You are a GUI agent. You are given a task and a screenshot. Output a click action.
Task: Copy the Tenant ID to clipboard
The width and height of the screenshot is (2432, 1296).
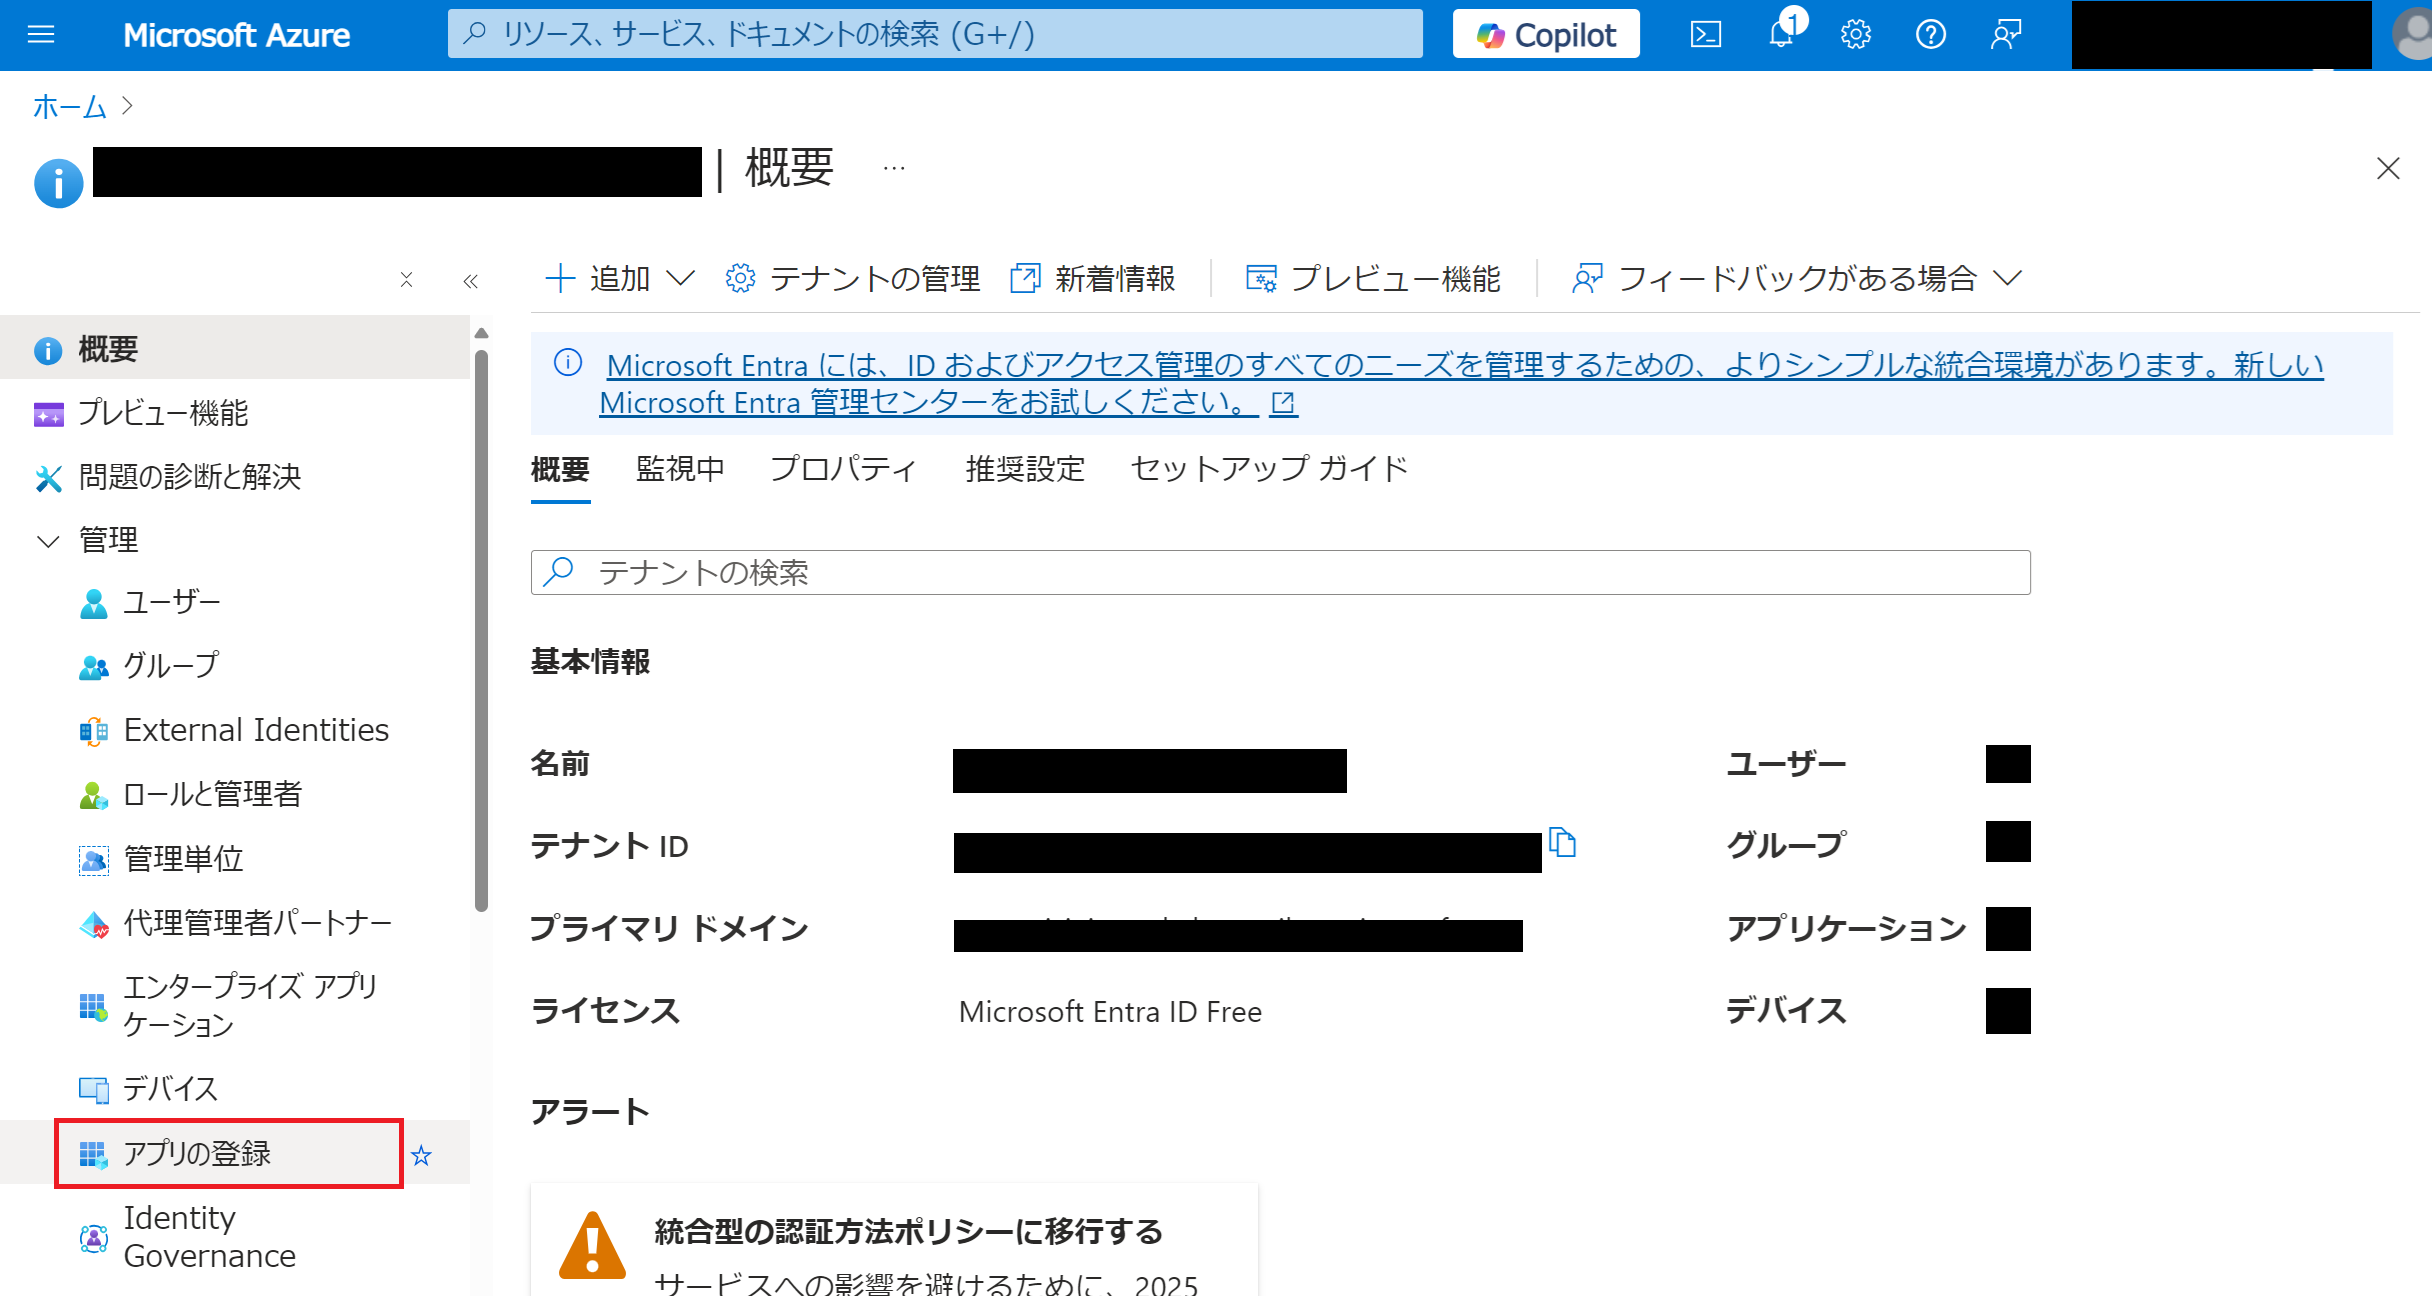click(1562, 843)
